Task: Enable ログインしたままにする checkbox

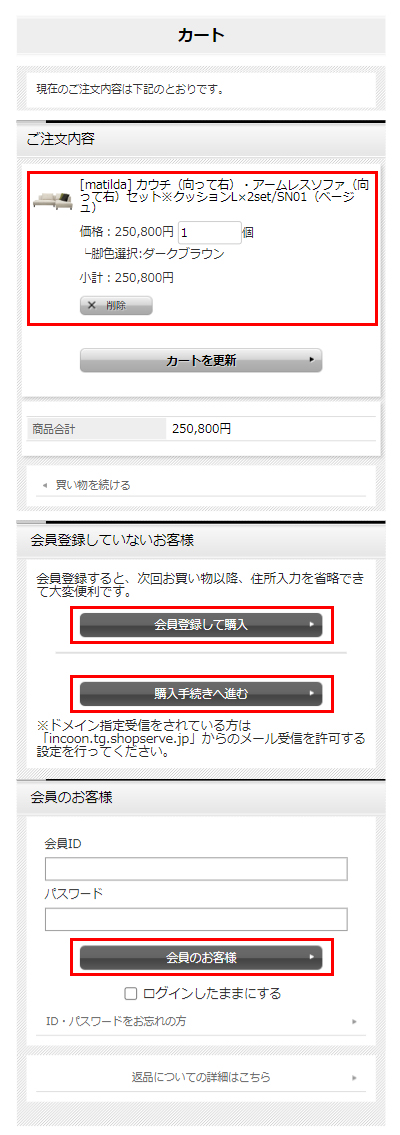Action: [131, 992]
